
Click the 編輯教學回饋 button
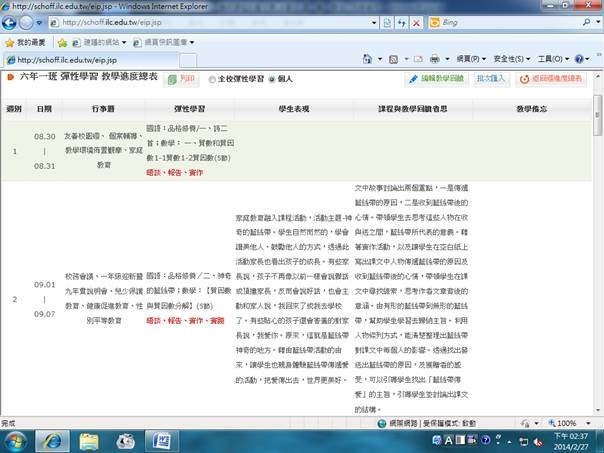[435, 77]
